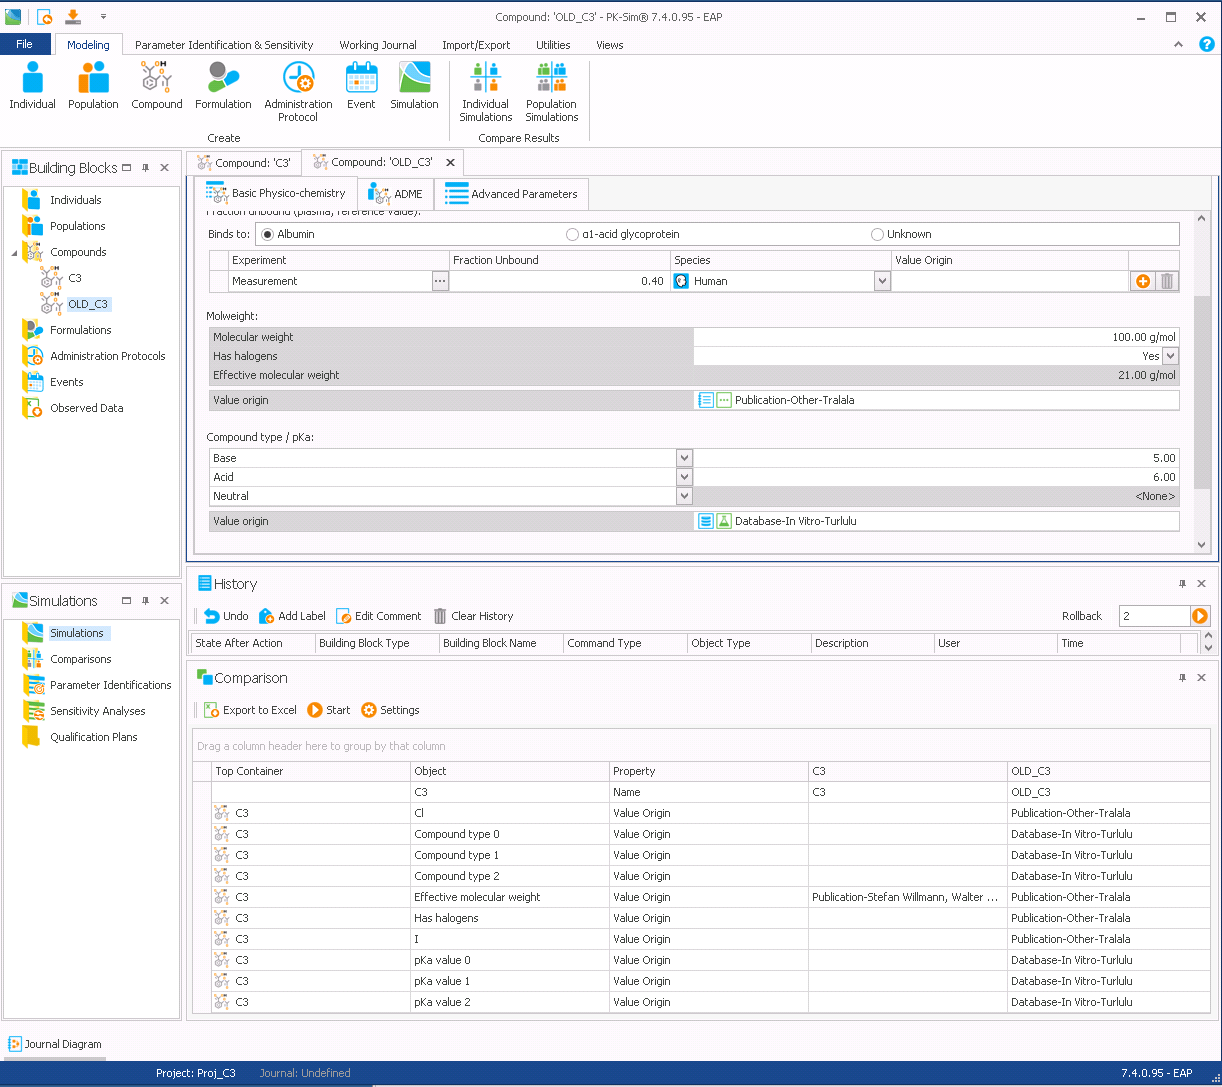Click Molecular weight value field
Image resolution: width=1222 pixels, height=1087 pixels.
936,337
